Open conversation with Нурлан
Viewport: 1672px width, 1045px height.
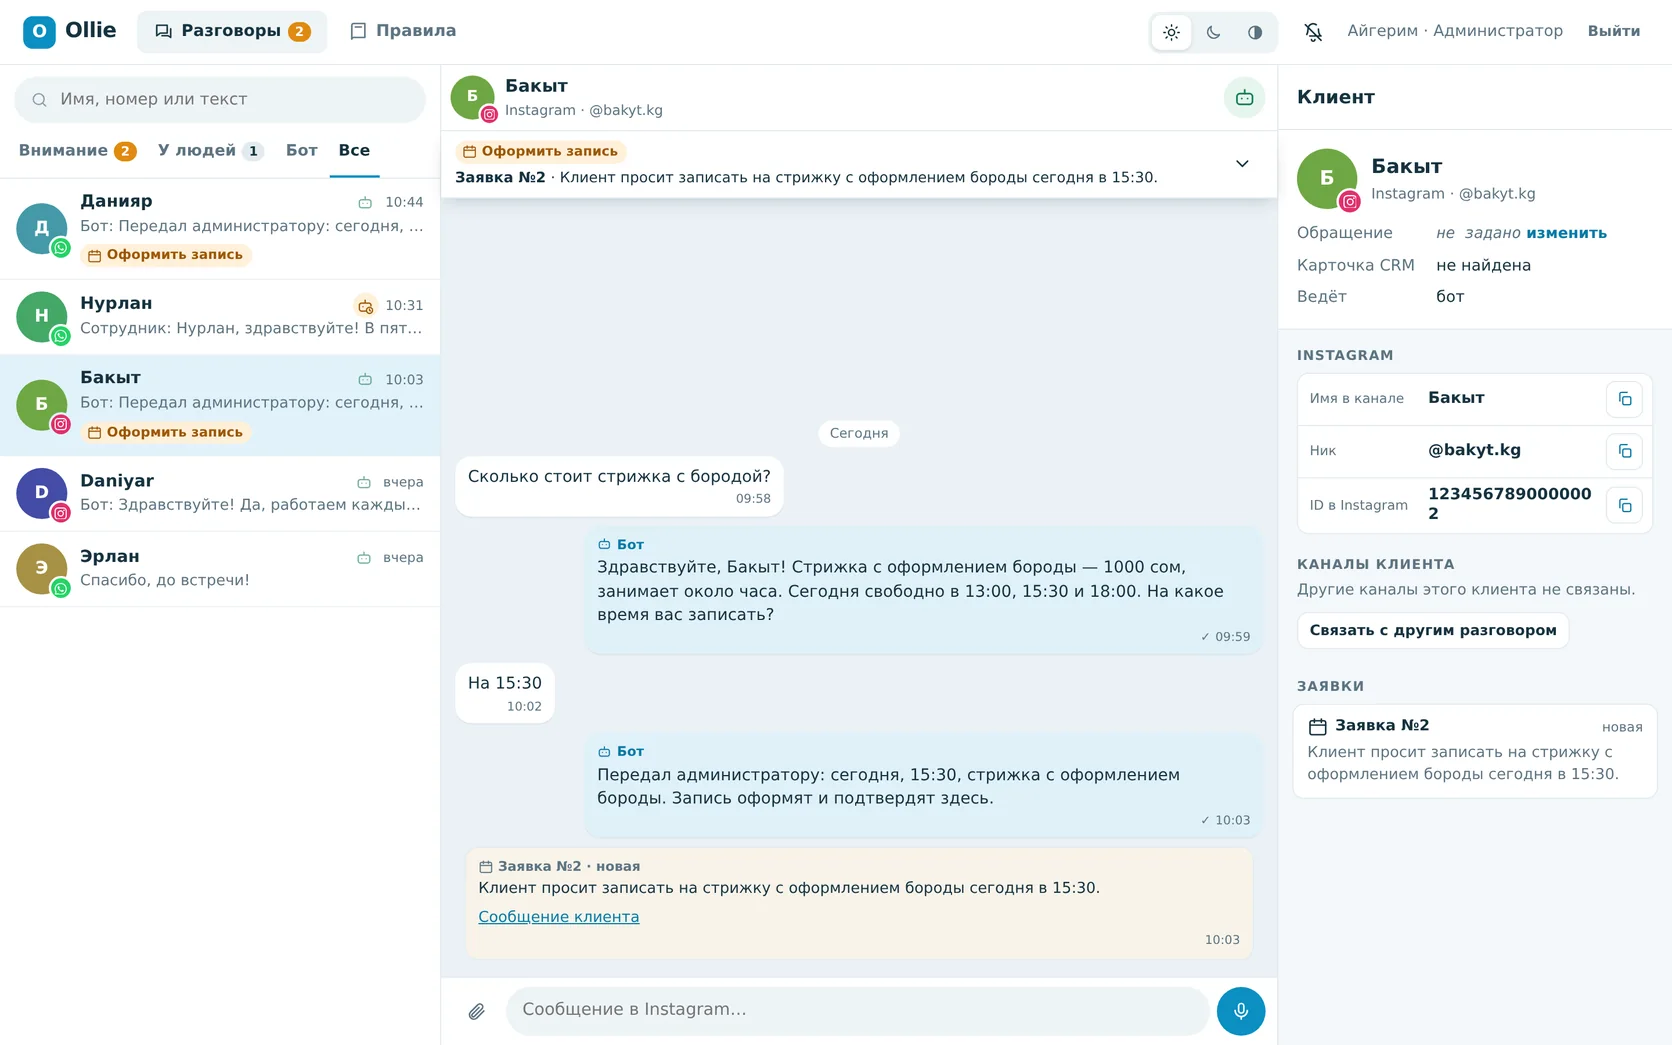(220, 316)
